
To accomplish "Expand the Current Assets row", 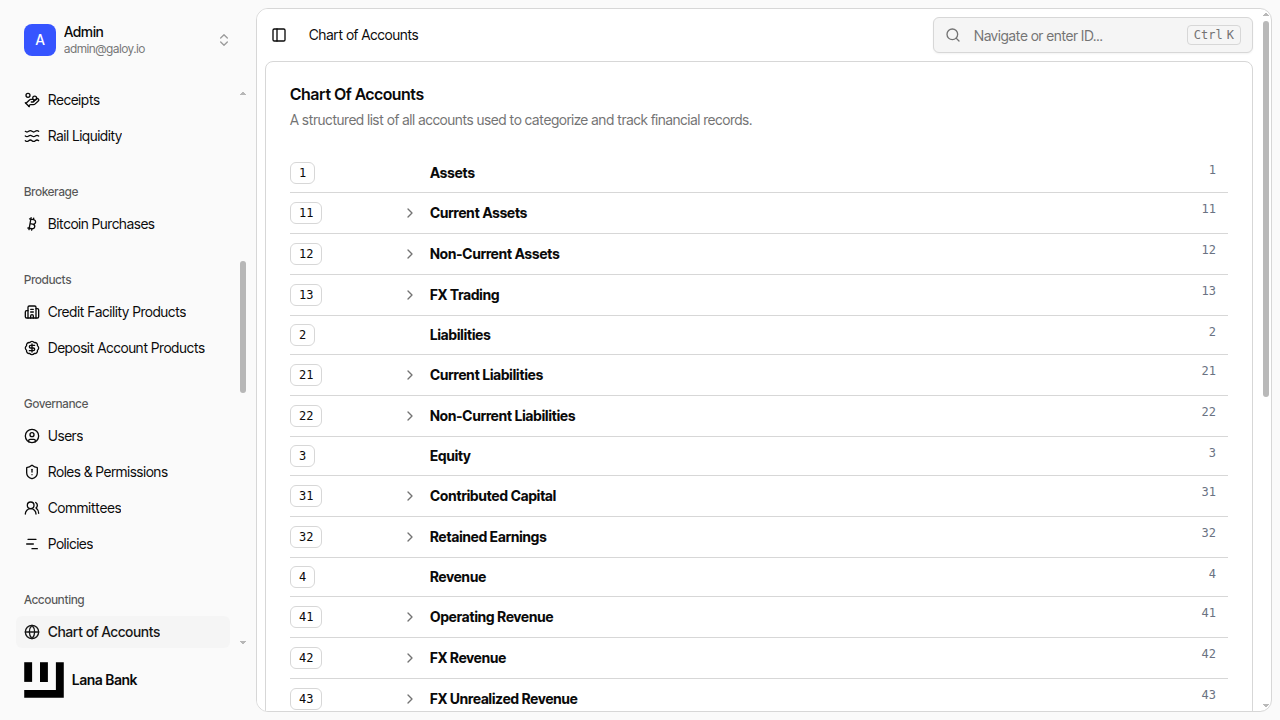I will point(410,213).
